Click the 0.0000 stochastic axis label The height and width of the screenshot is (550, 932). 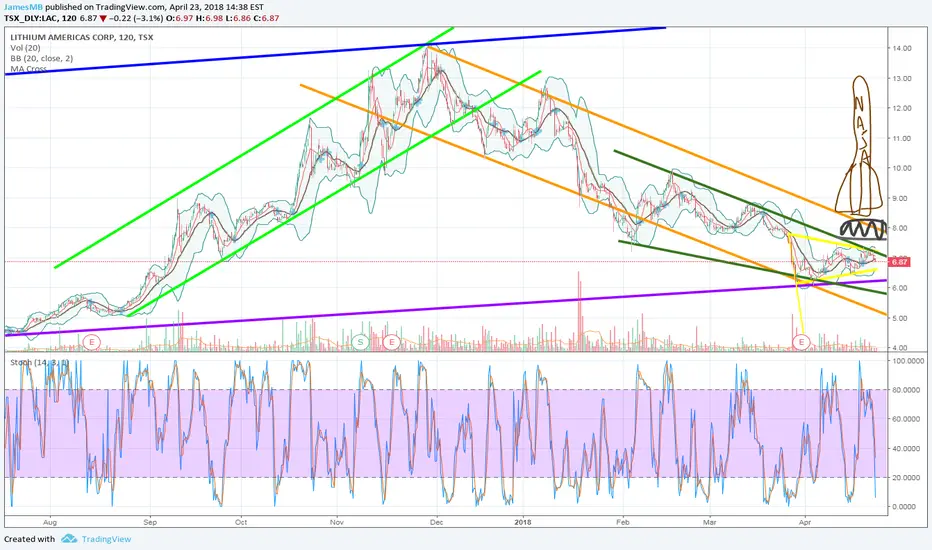(x=903, y=507)
